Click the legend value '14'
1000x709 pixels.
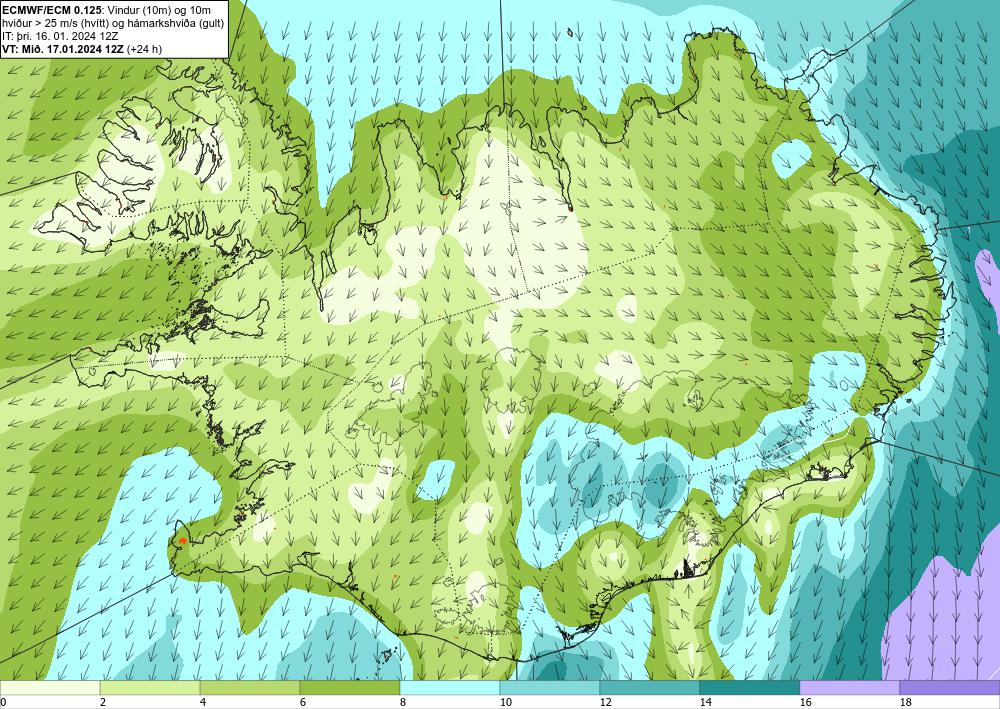click(706, 703)
